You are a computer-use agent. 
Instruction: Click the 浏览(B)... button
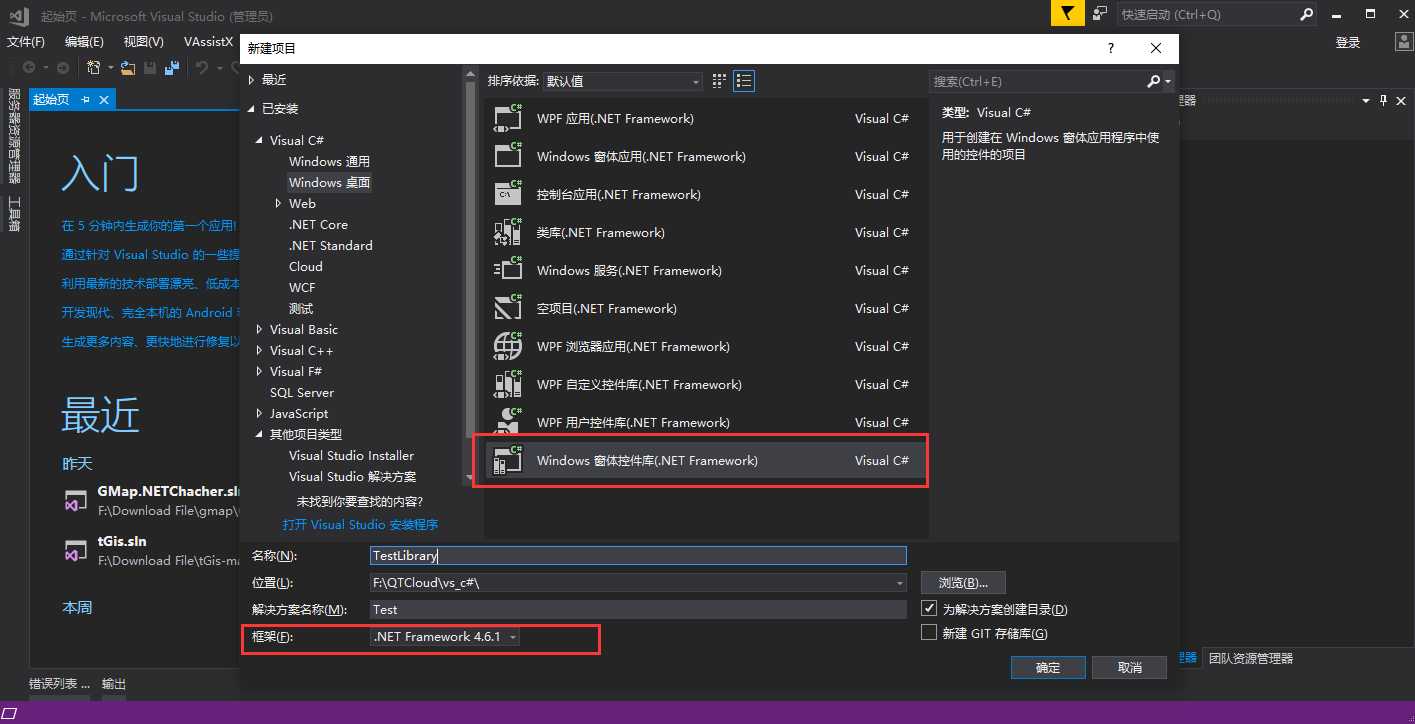963,582
